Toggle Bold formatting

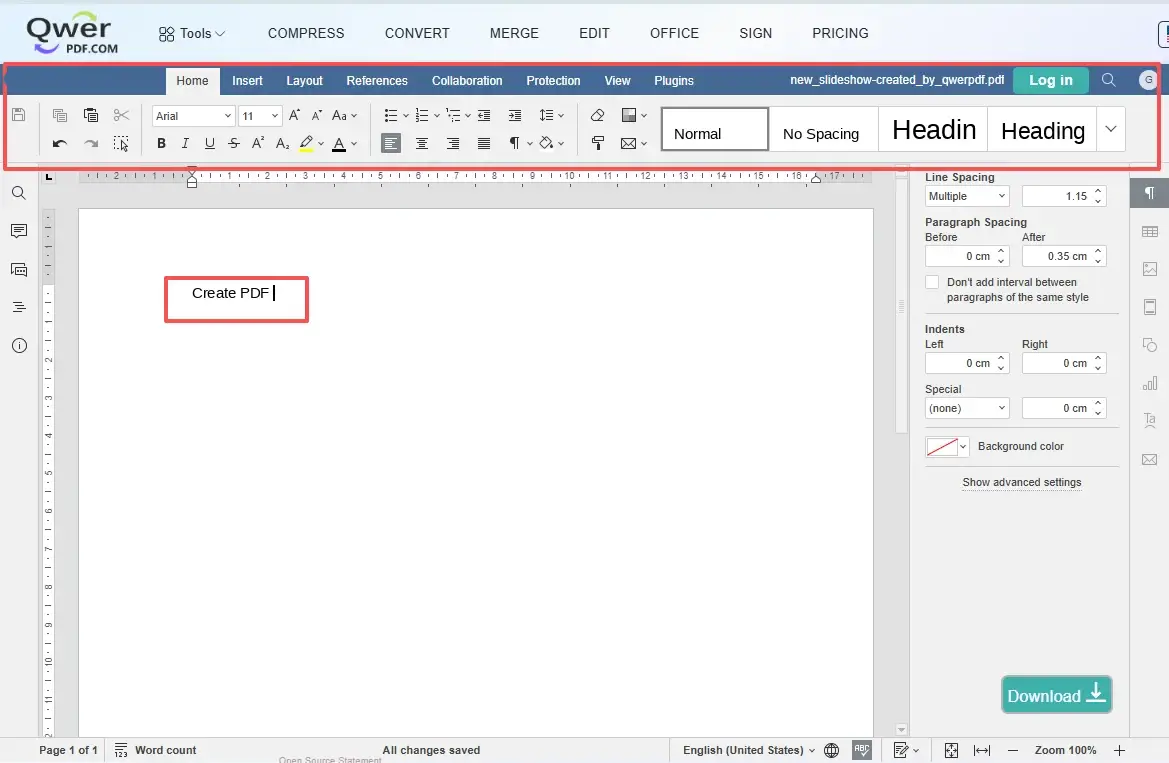[x=161, y=143]
